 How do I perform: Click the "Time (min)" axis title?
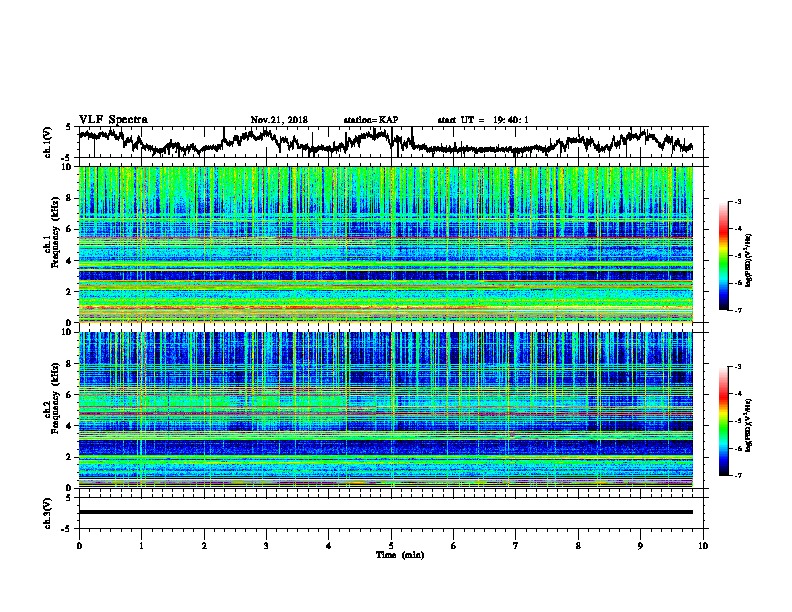[x=400, y=555]
